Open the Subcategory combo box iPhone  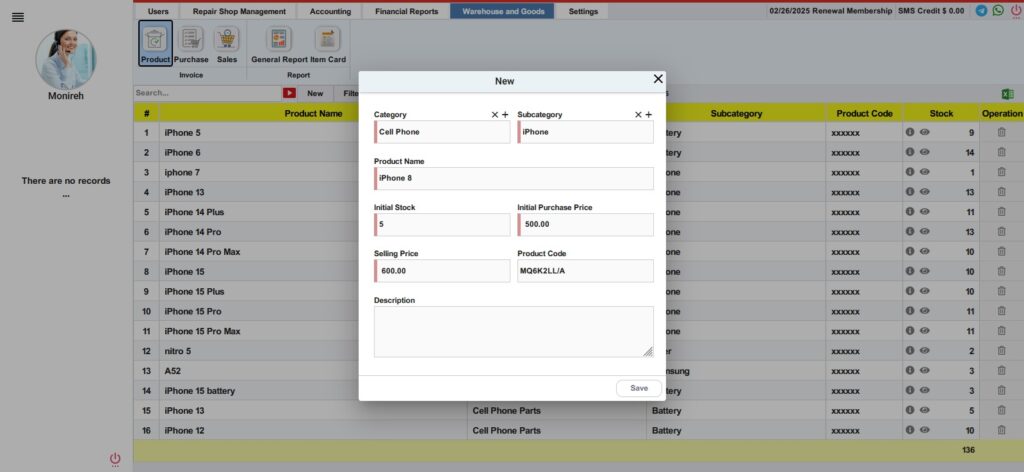tap(586, 132)
